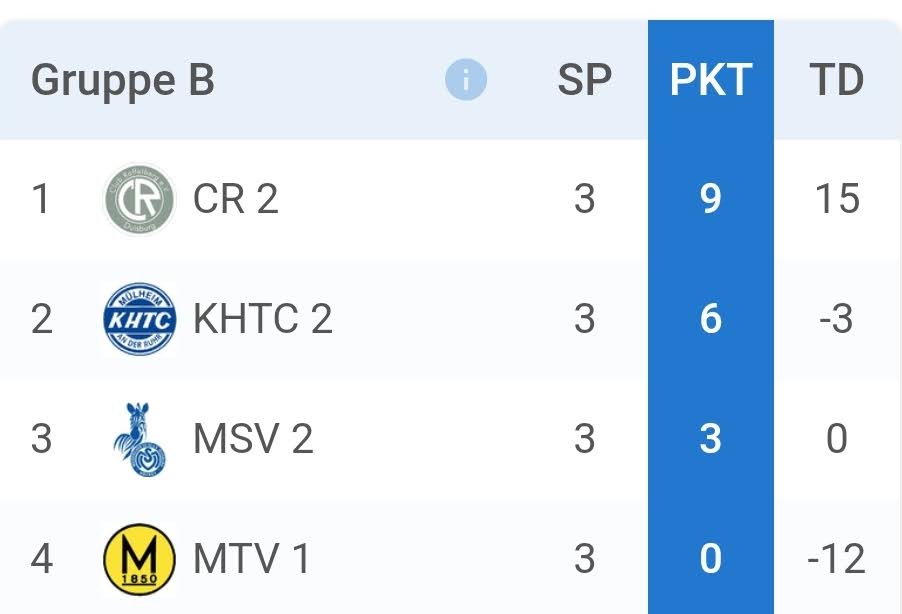Sort by the PKT column header
Image resolution: width=902 pixels, height=614 pixels.
(x=710, y=80)
